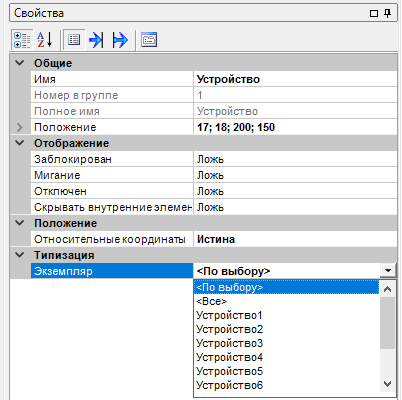Open the property pages window icon

pos(149,40)
